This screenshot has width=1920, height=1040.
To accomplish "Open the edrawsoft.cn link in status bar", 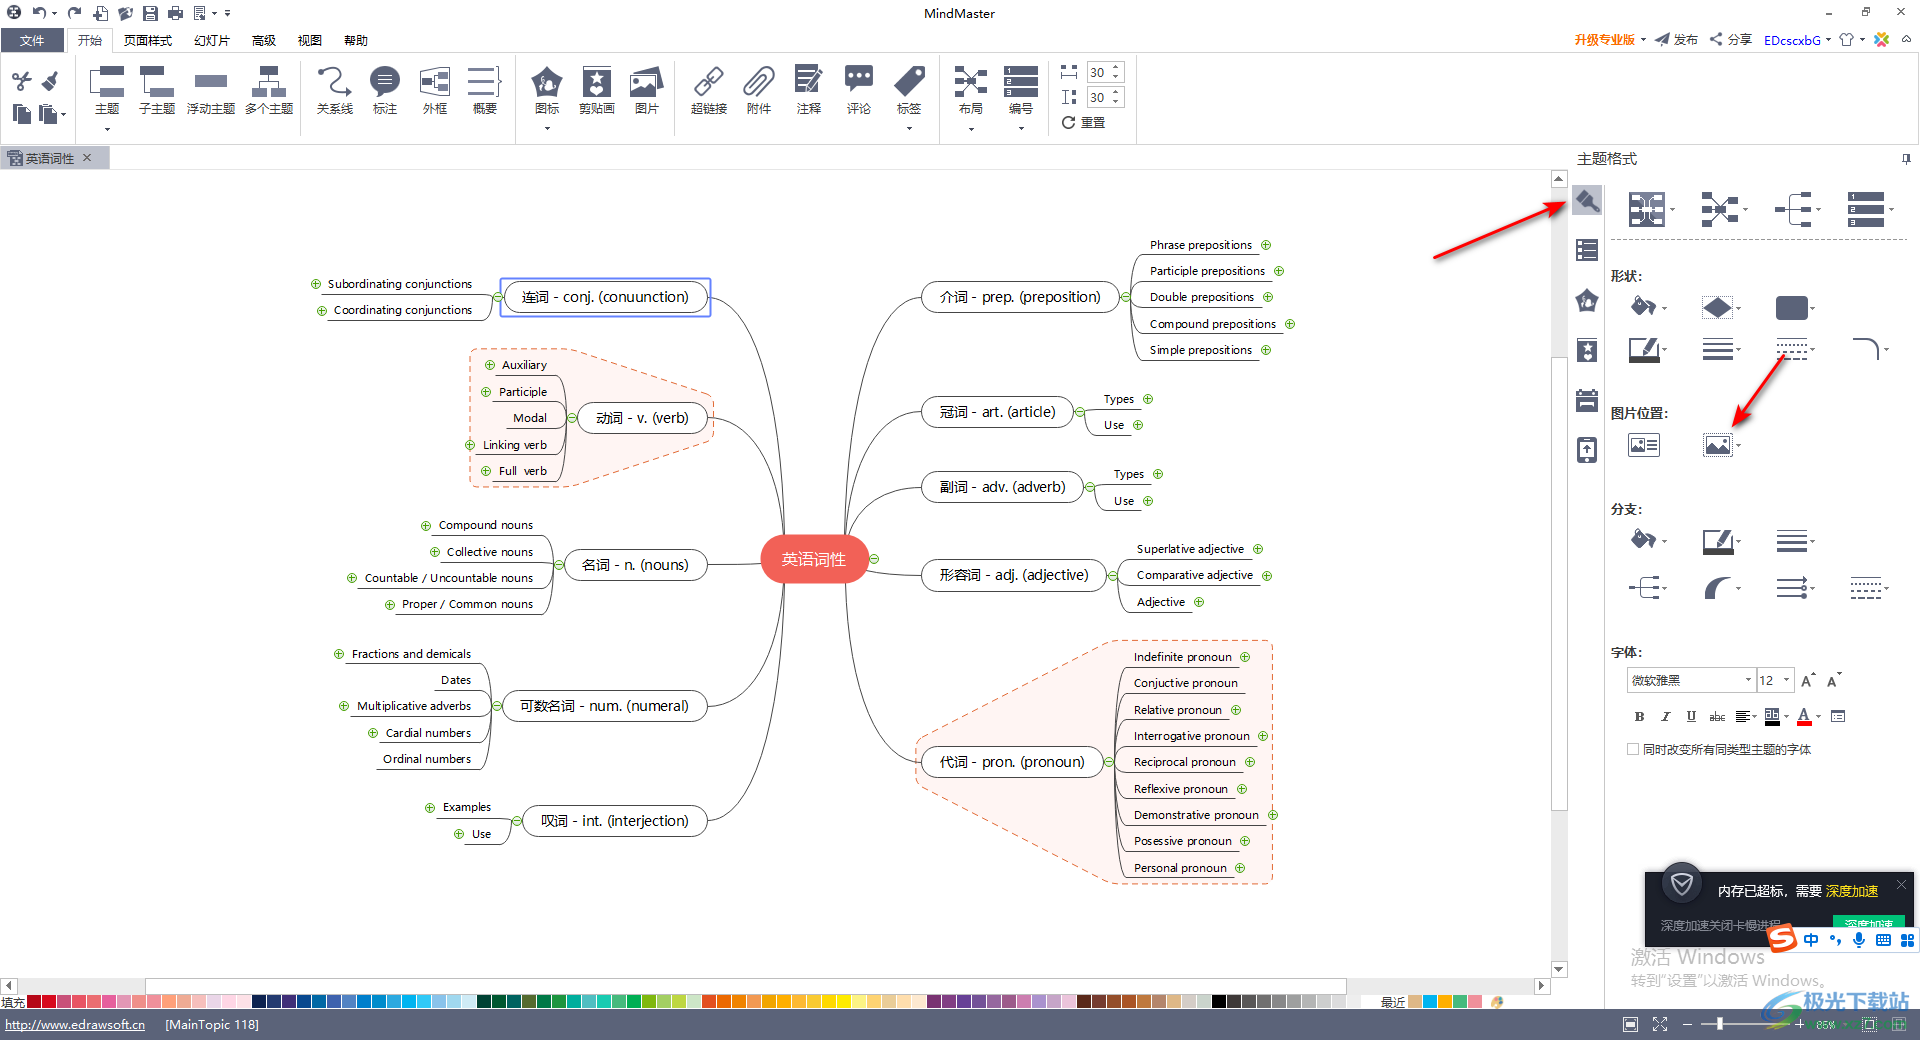I will pyautogui.click(x=75, y=1024).
